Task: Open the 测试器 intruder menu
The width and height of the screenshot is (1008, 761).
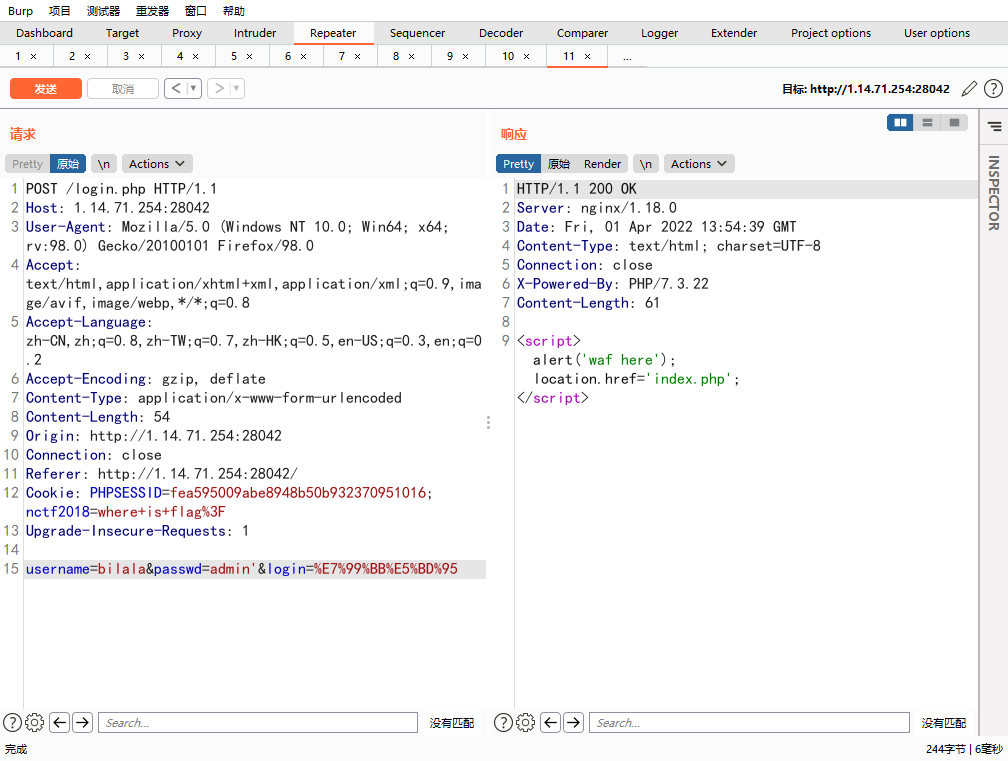Action: point(104,11)
